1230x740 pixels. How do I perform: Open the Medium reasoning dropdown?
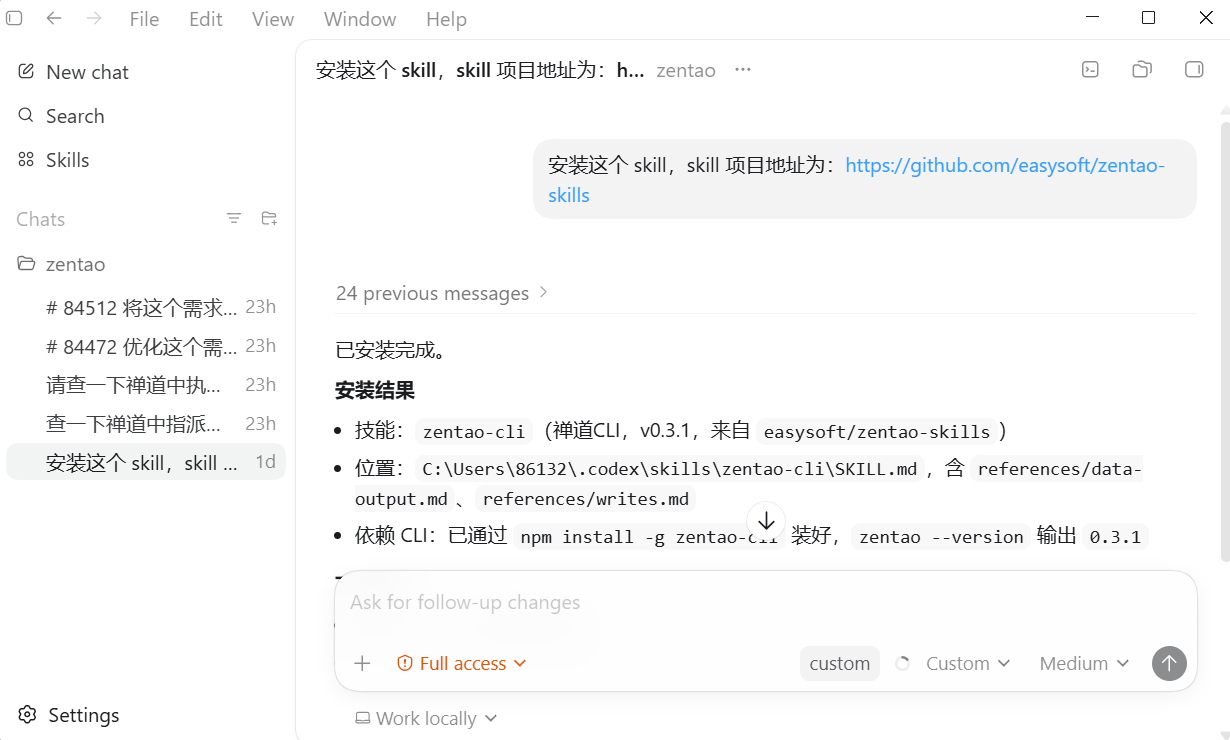pyautogui.click(x=1084, y=663)
